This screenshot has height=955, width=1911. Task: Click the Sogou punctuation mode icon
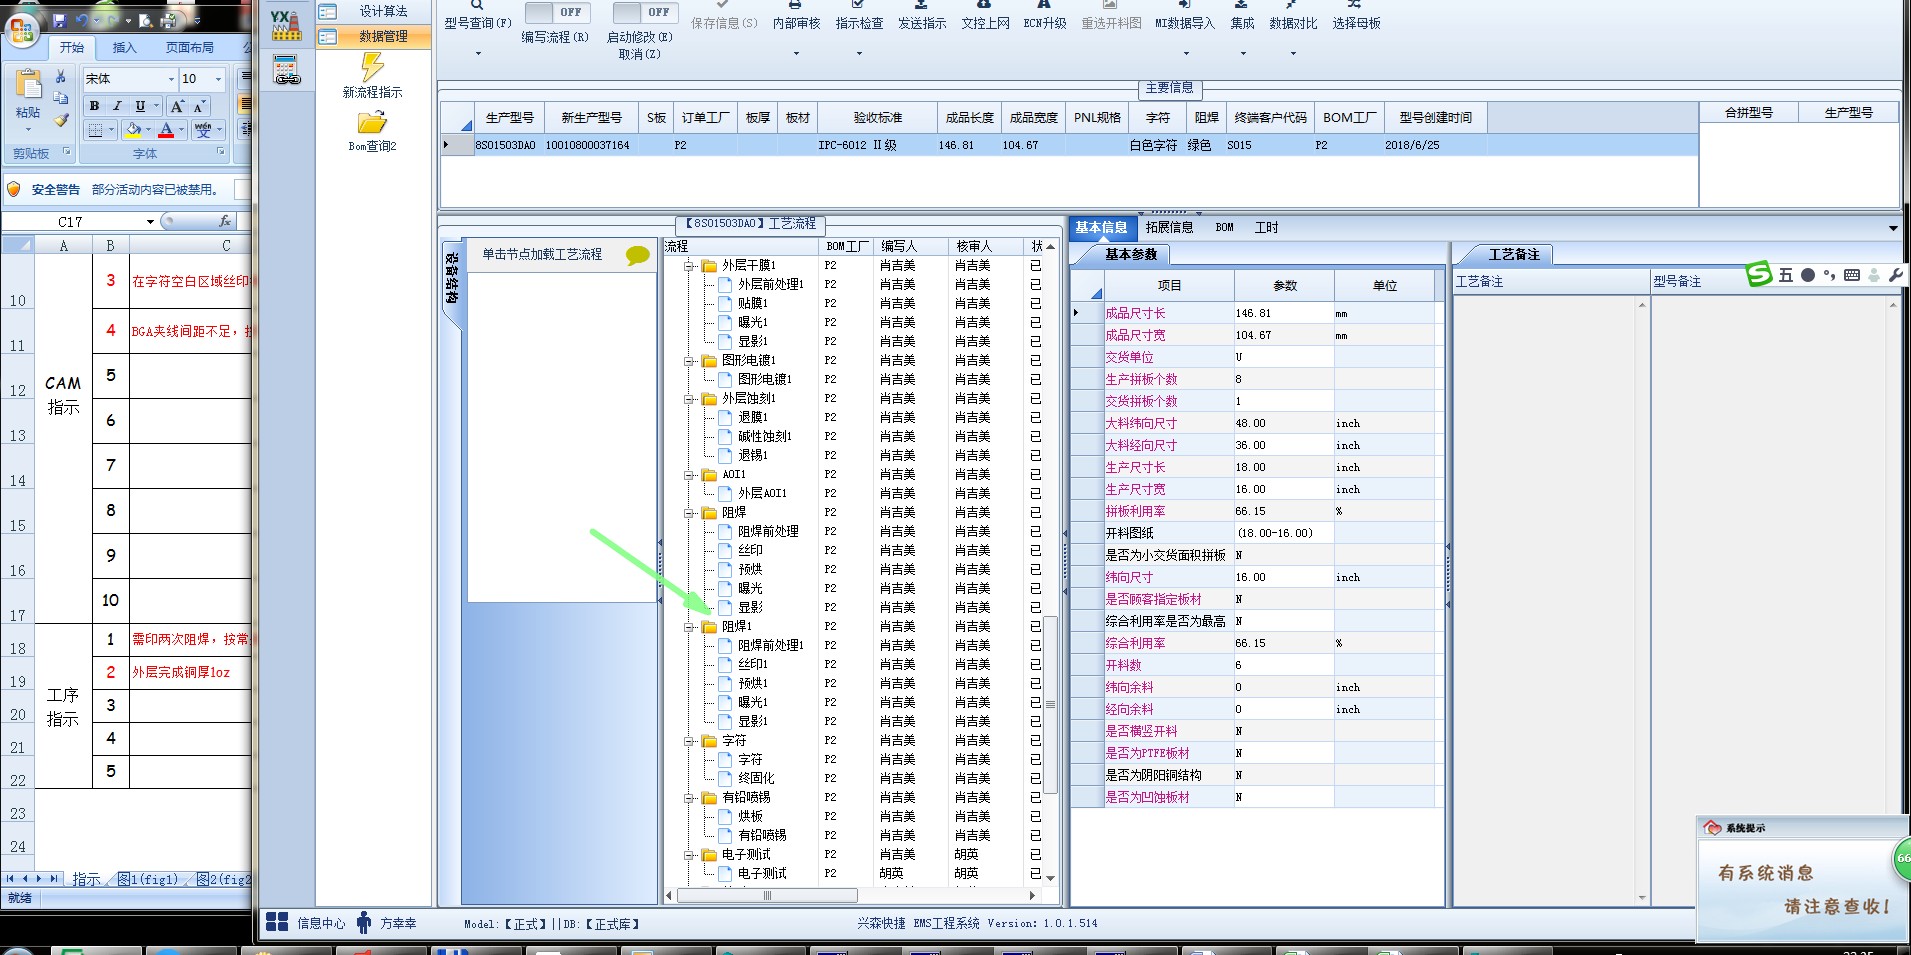coord(1829,275)
